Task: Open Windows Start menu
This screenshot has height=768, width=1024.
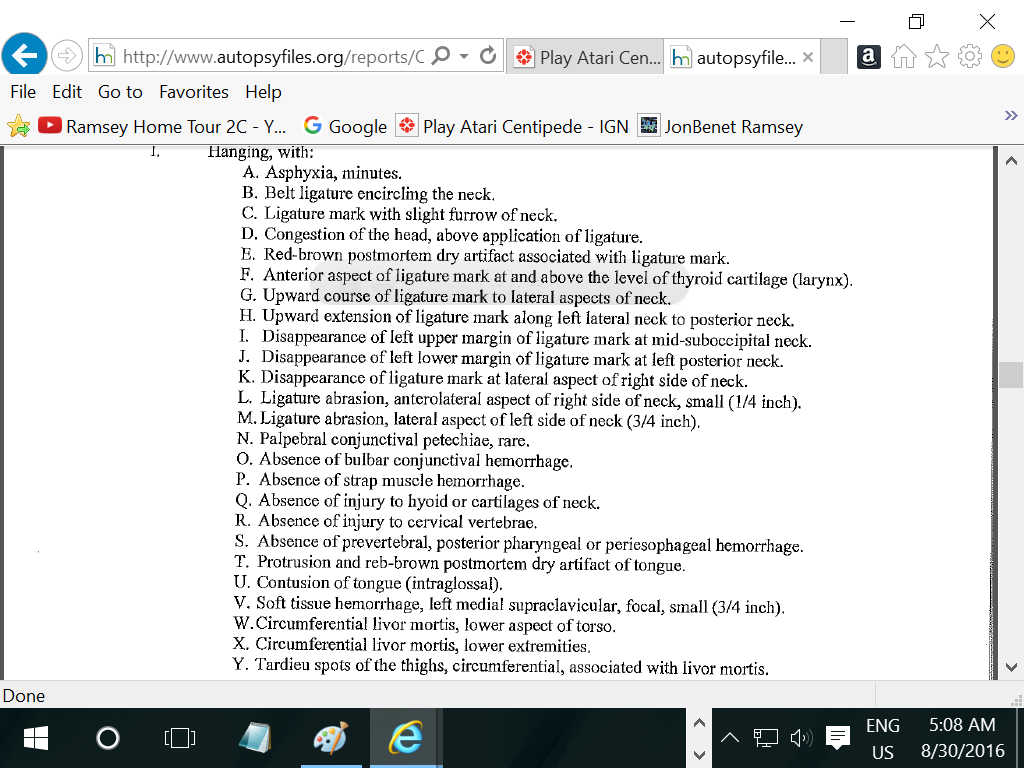Action: (x=35, y=738)
